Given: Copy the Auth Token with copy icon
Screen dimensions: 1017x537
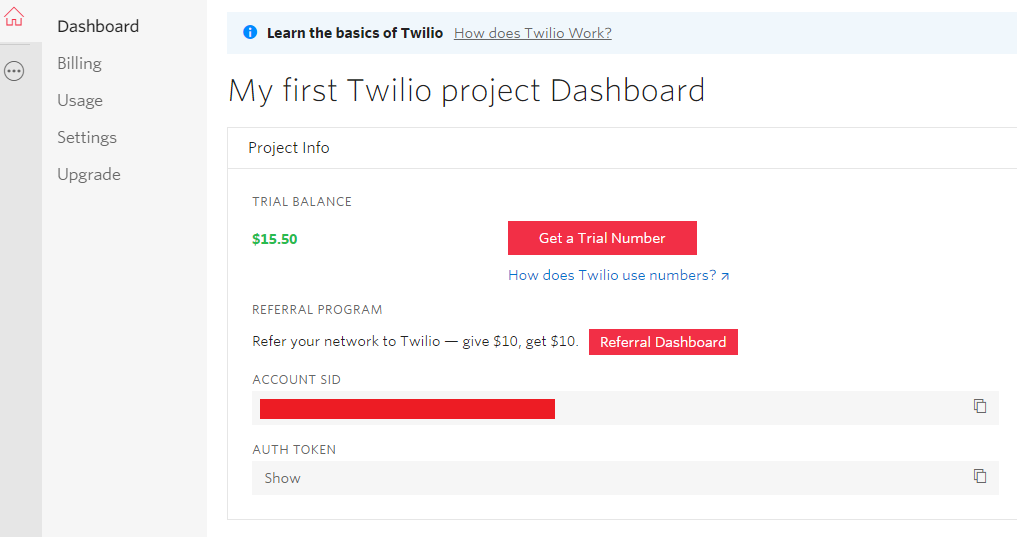Looking at the screenshot, I should point(980,476).
